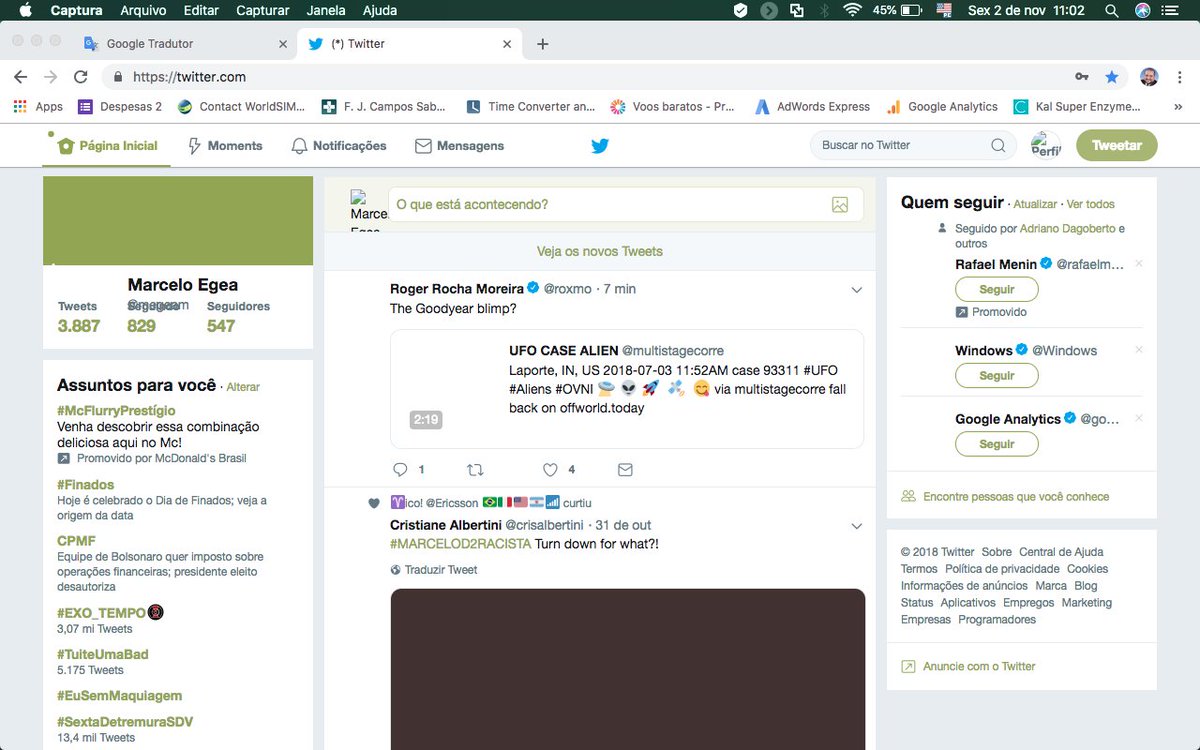Open the Apps bookmarks shortcut
Screen dimensions: 1200x750
38,107
